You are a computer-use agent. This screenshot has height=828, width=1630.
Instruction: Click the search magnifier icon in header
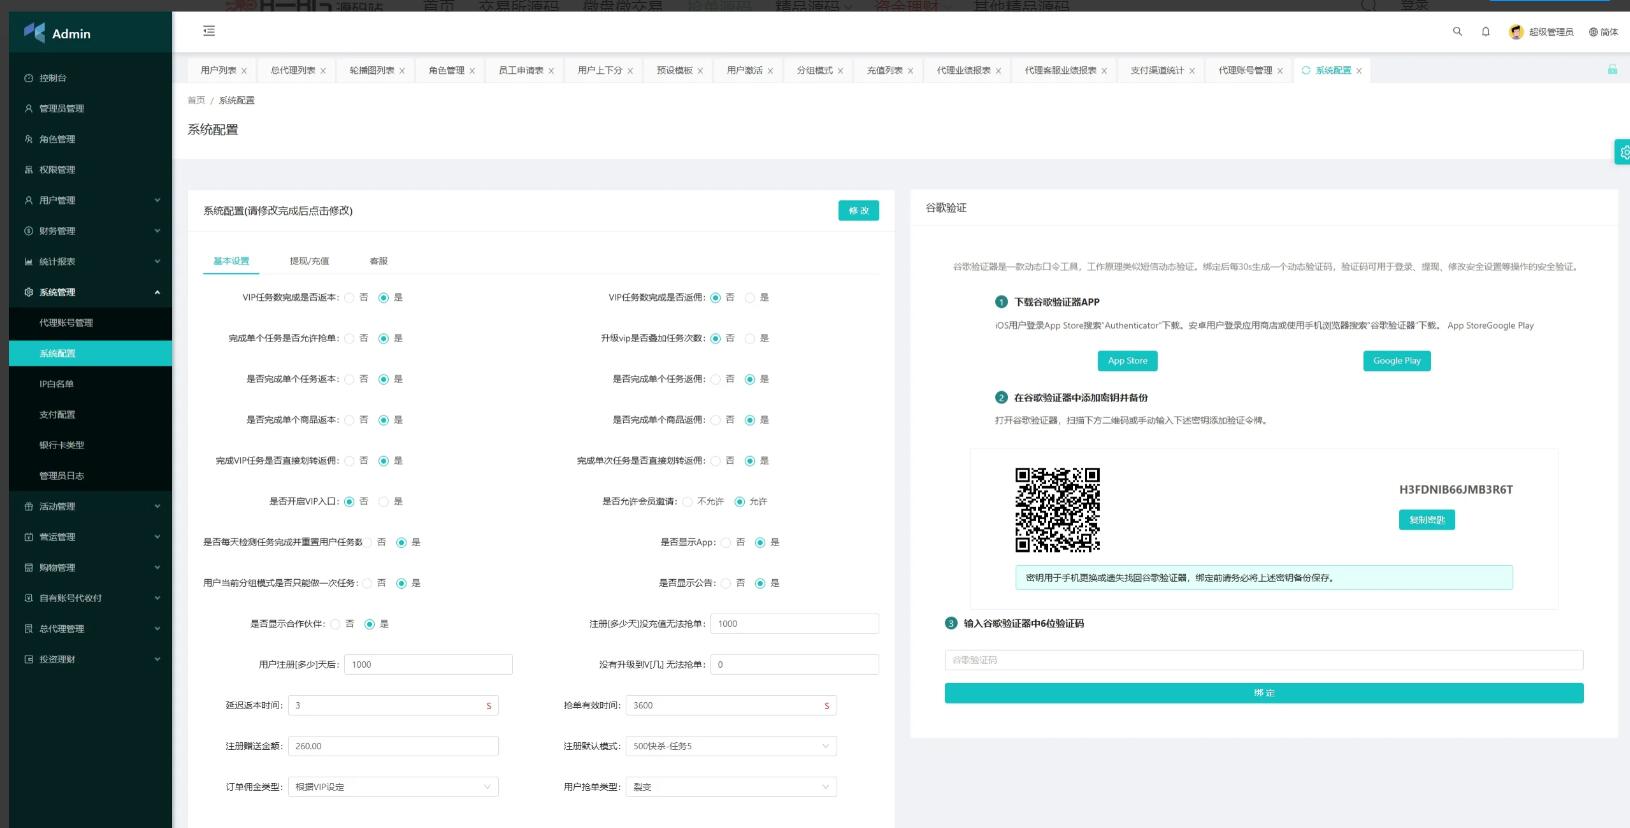pos(1457,32)
